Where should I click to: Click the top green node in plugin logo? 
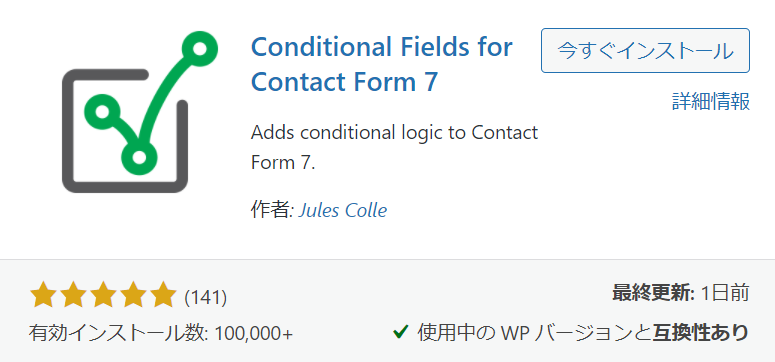200,48
